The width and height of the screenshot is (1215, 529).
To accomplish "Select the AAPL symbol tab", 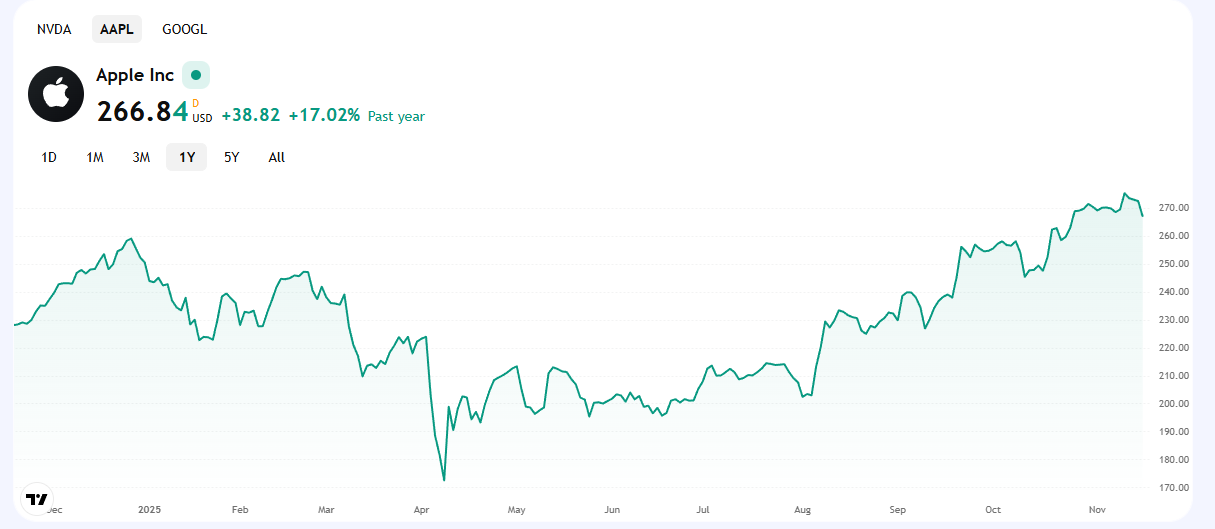I will click(x=117, y=29).
